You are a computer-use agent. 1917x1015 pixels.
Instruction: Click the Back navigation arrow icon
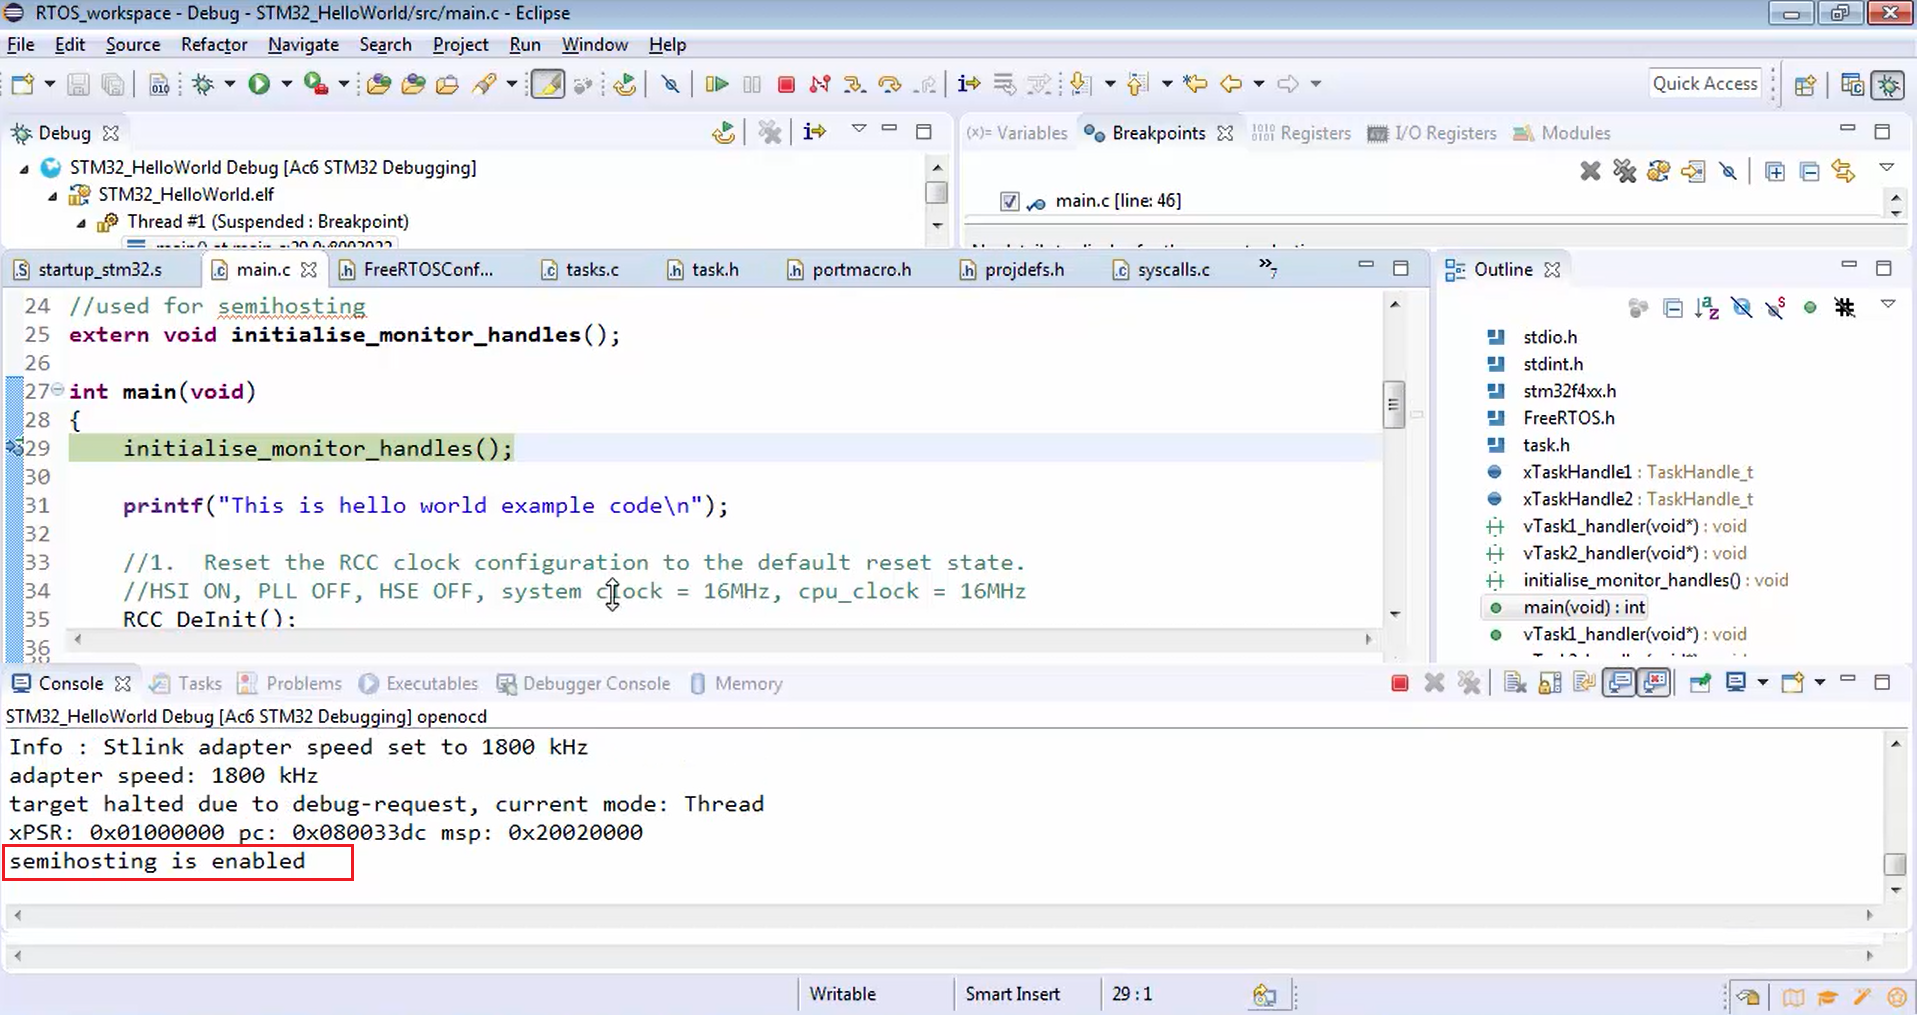click(1231, 84)
